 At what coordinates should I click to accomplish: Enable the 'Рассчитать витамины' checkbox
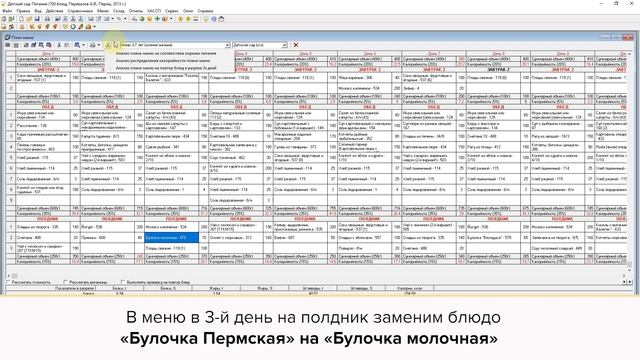pyautogui.click(x=66, y=282)
